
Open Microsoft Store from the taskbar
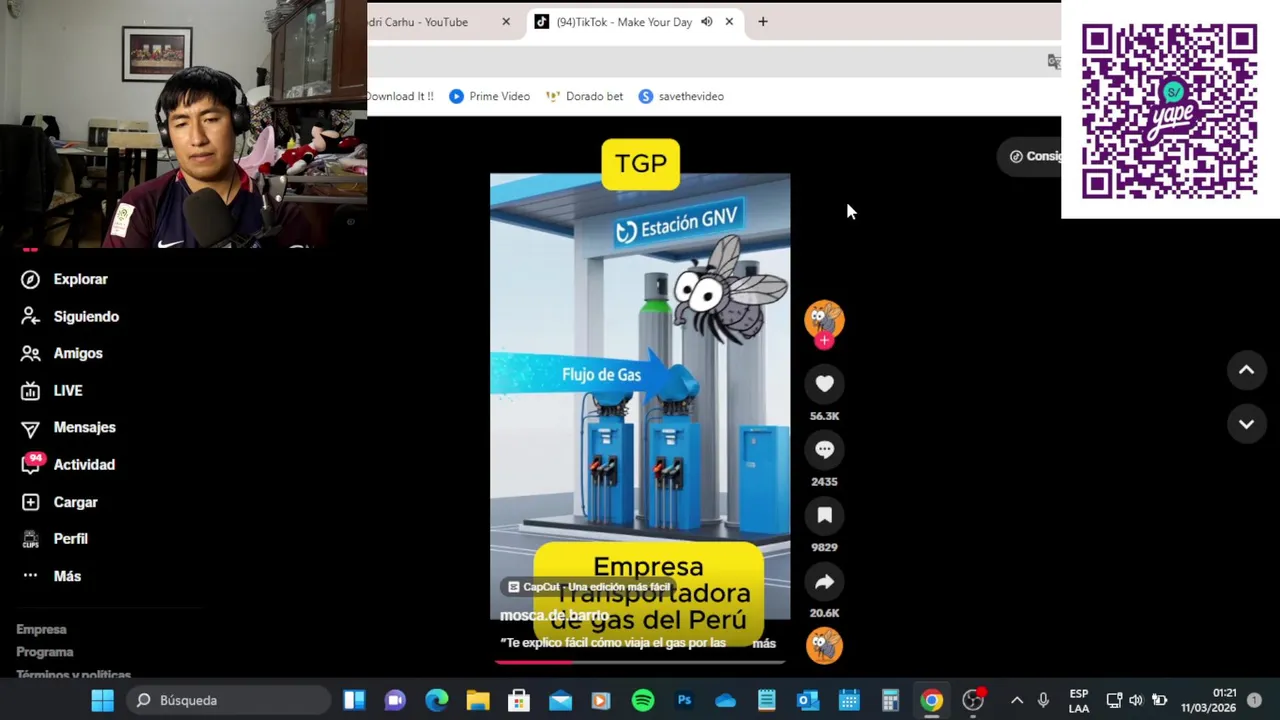tap(519, 700)
